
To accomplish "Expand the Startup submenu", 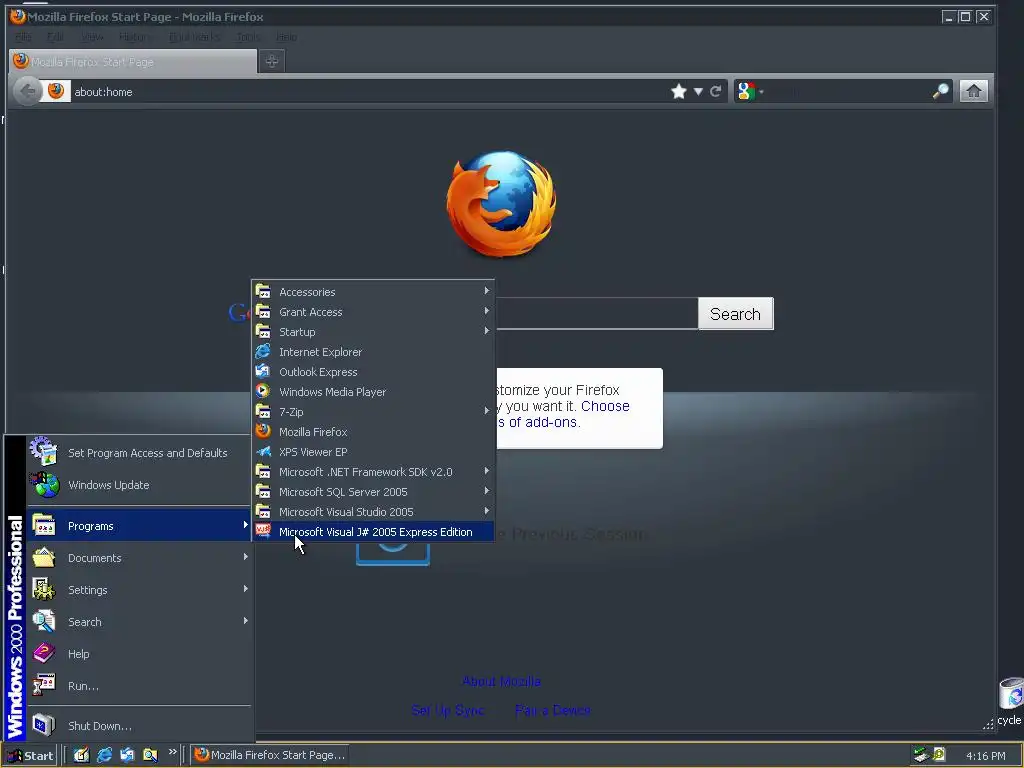I will tap(373, 332).
